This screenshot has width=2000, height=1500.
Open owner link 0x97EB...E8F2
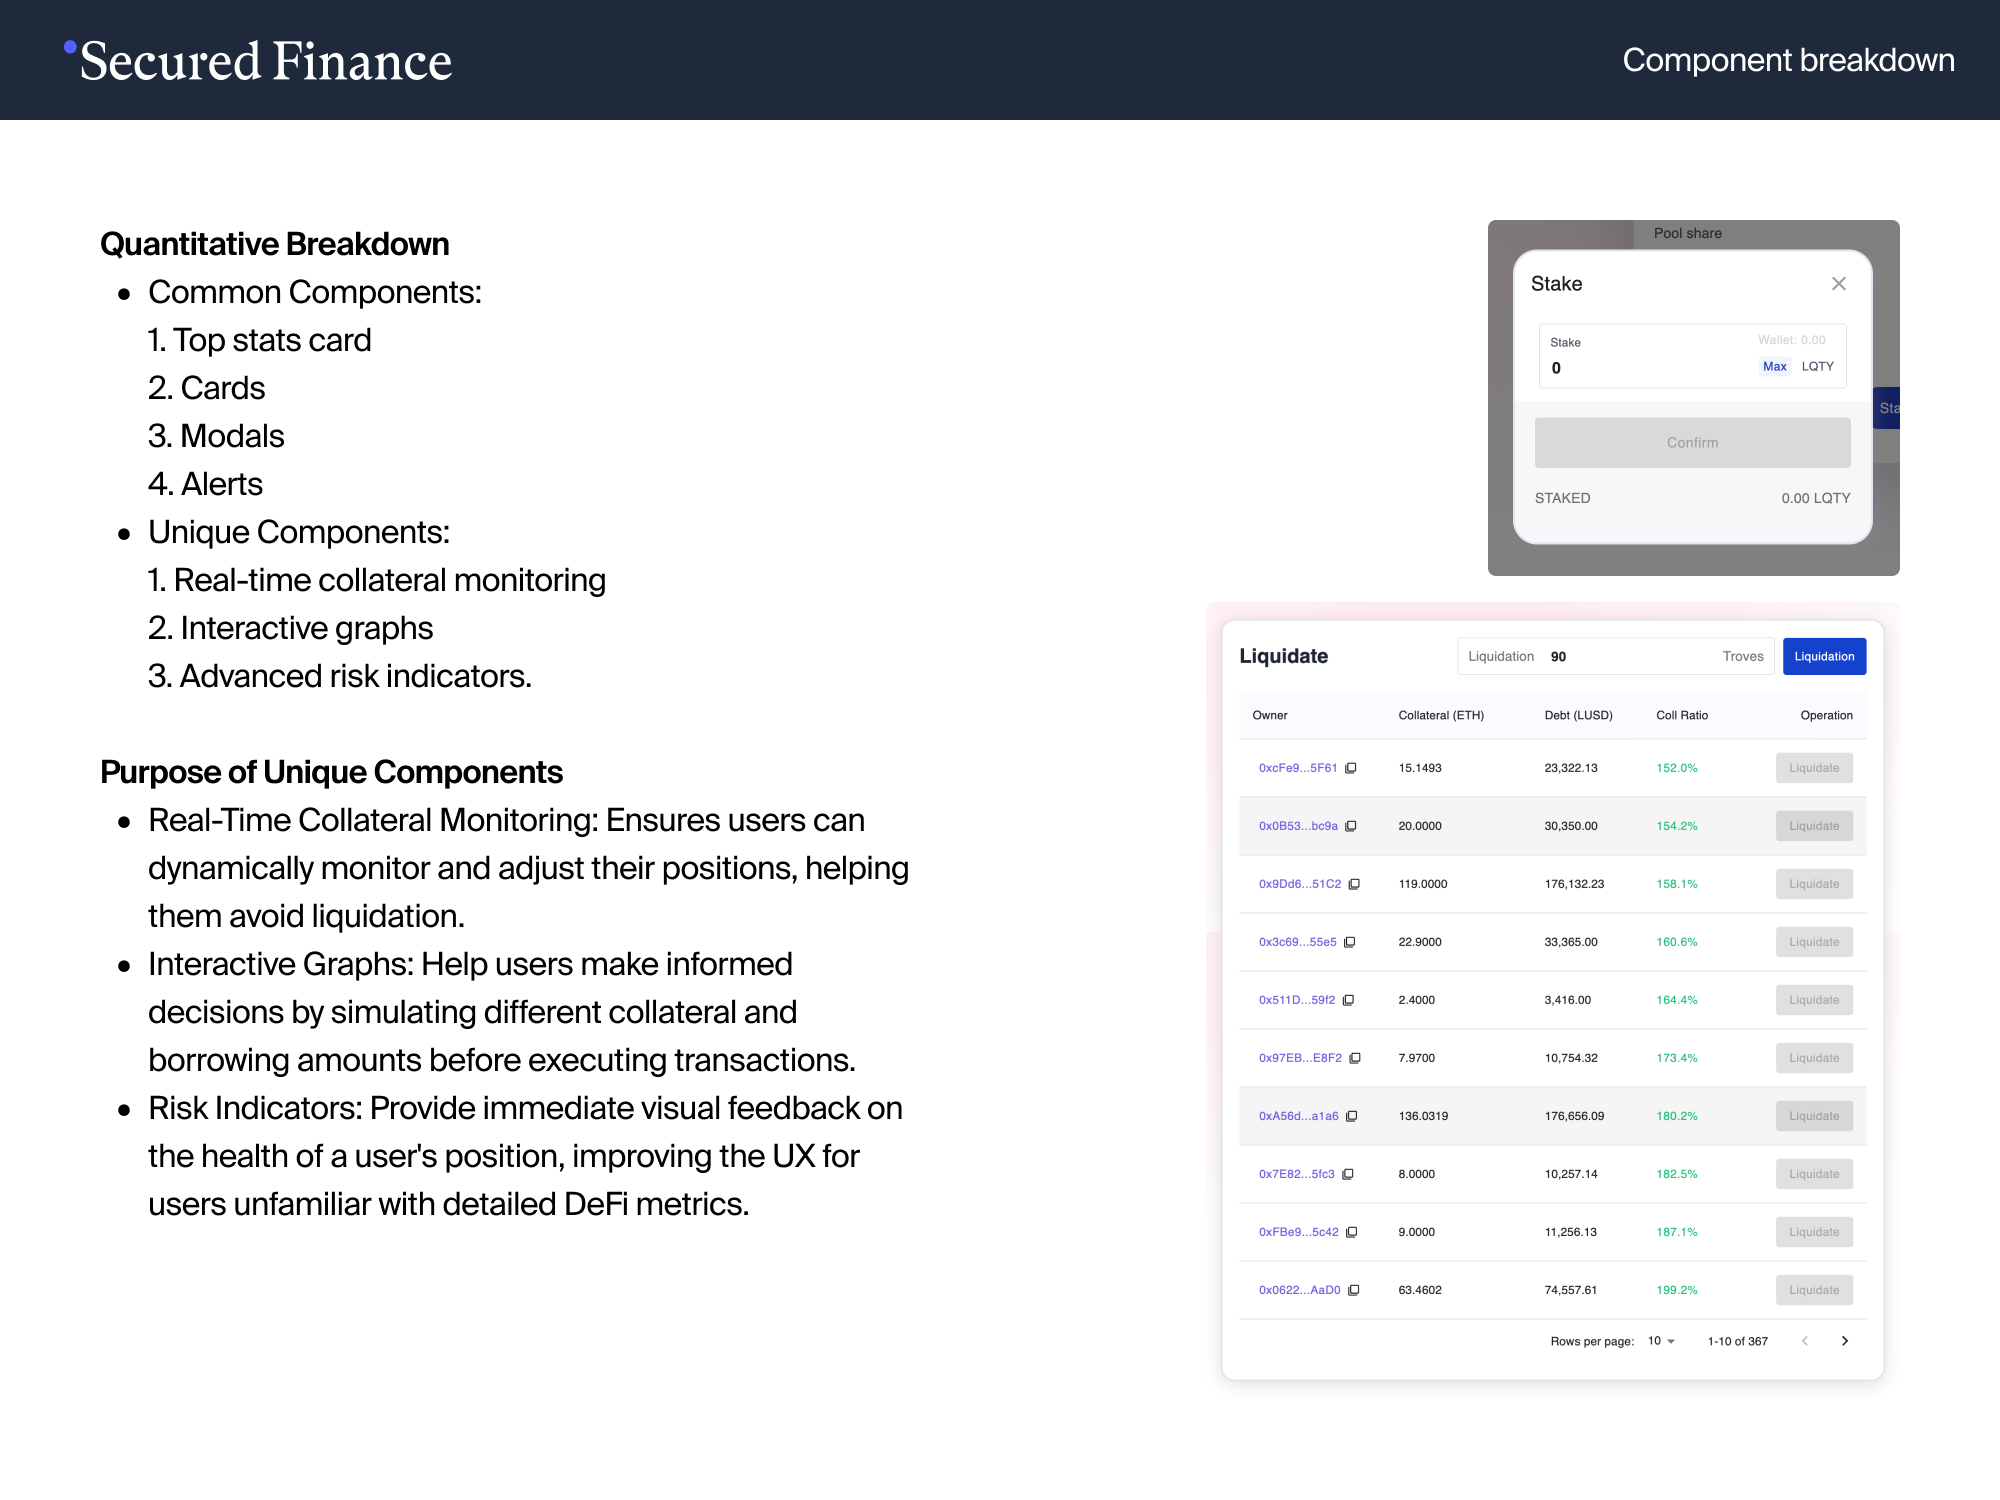coord(1300,1058)
